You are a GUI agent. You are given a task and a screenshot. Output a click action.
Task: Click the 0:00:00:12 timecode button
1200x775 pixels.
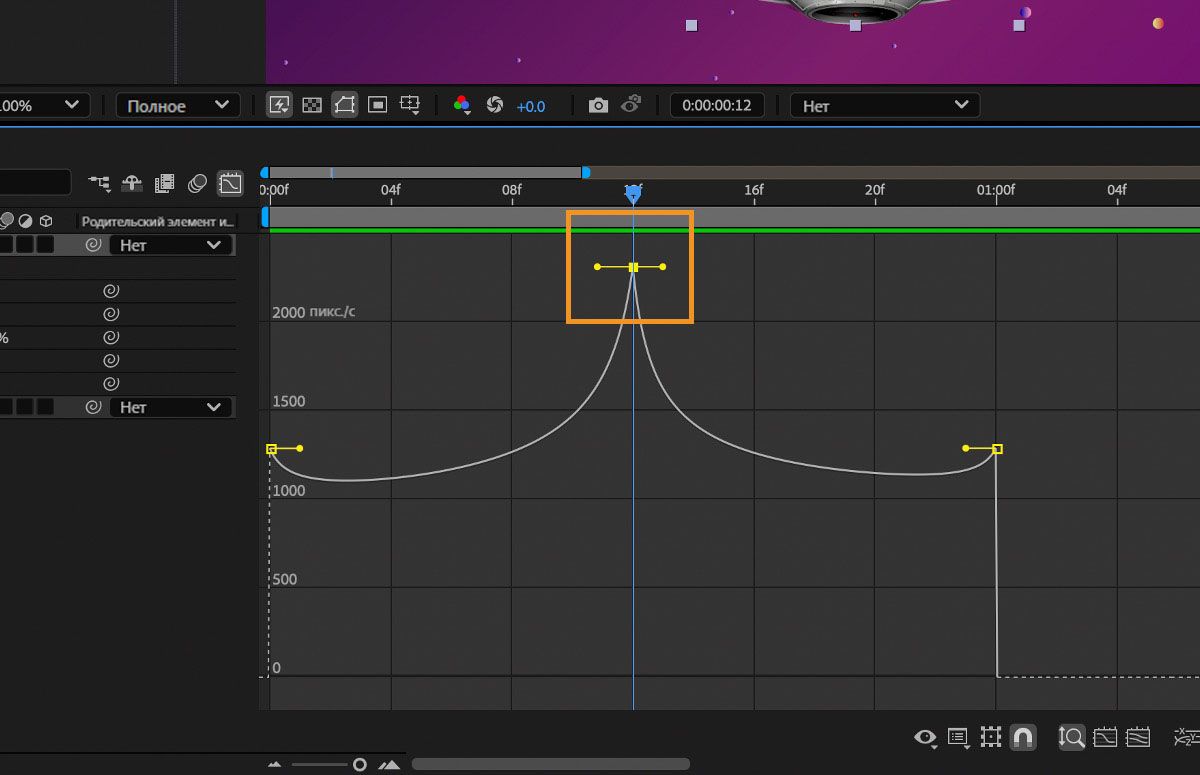716,106
